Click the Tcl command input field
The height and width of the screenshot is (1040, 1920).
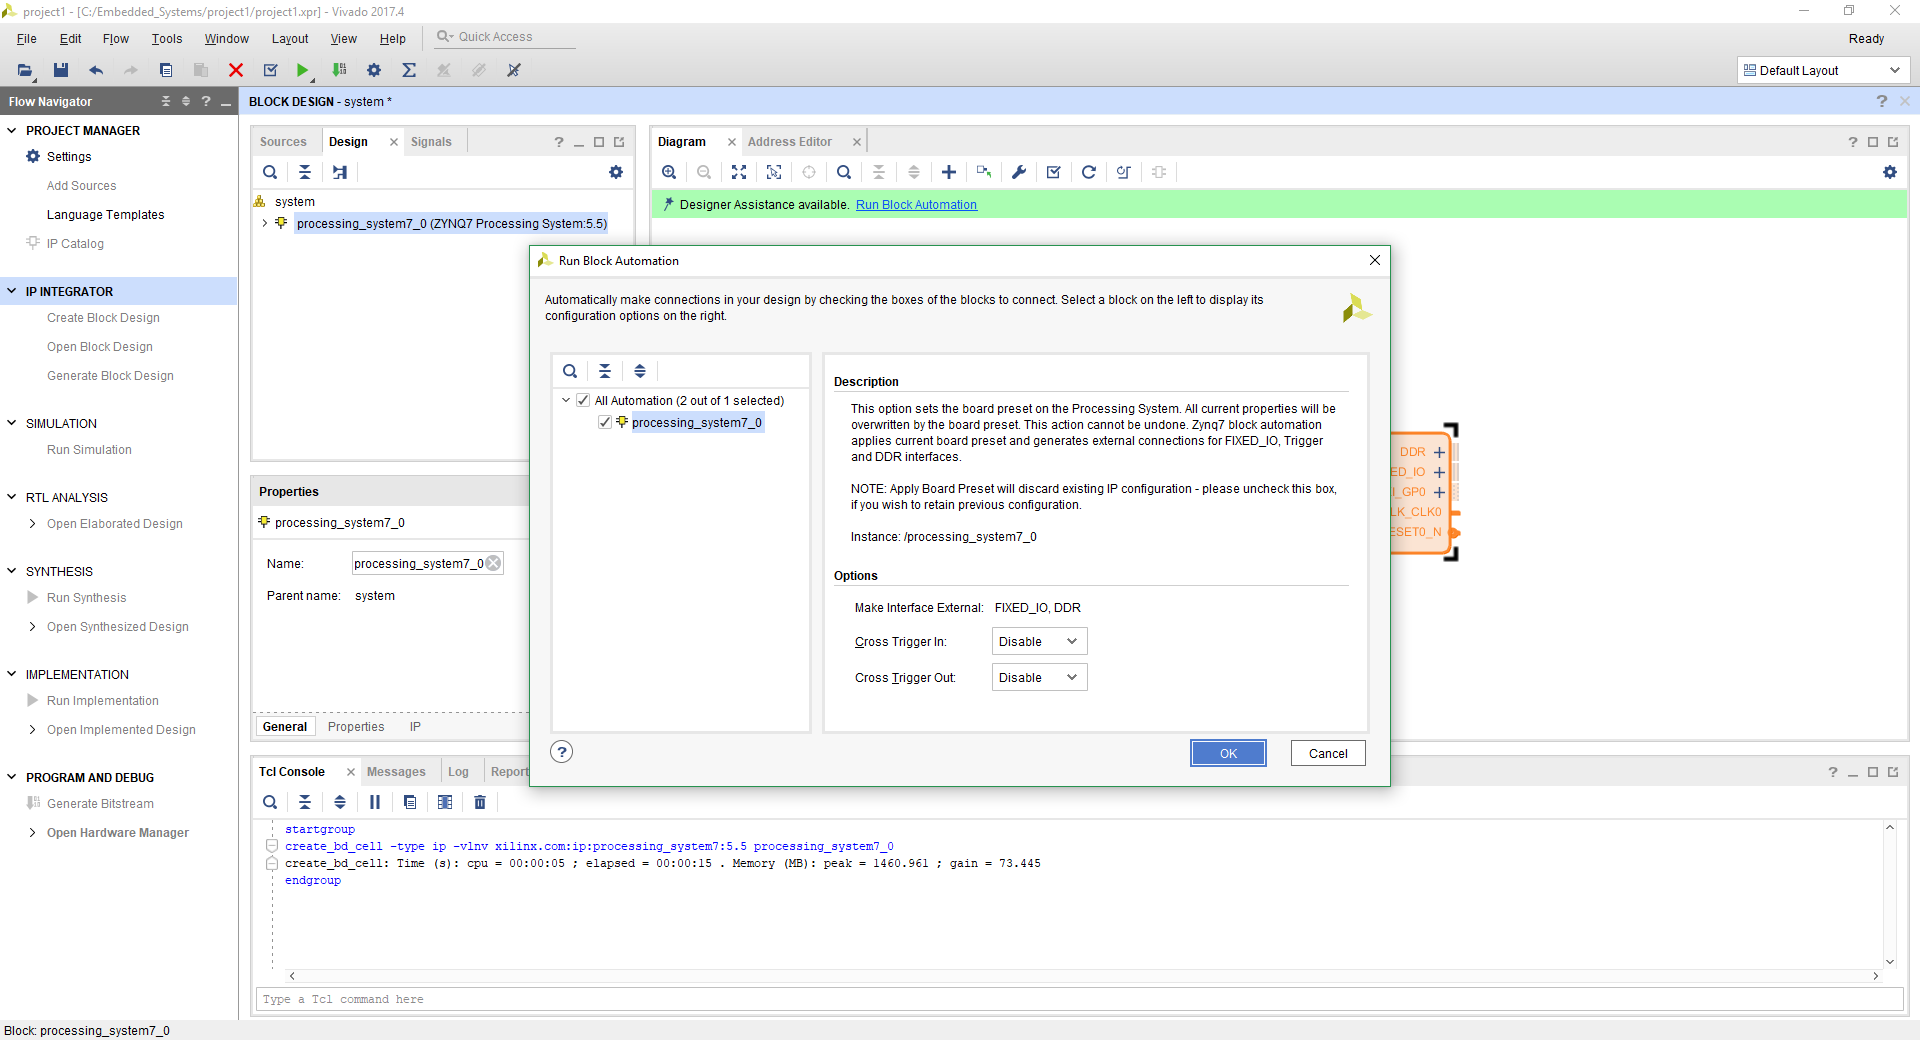coord(1080,999)
